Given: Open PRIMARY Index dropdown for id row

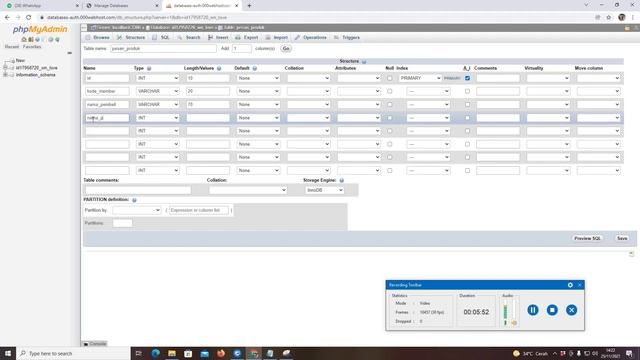Looking at the screenshot, I should point(420,78).
